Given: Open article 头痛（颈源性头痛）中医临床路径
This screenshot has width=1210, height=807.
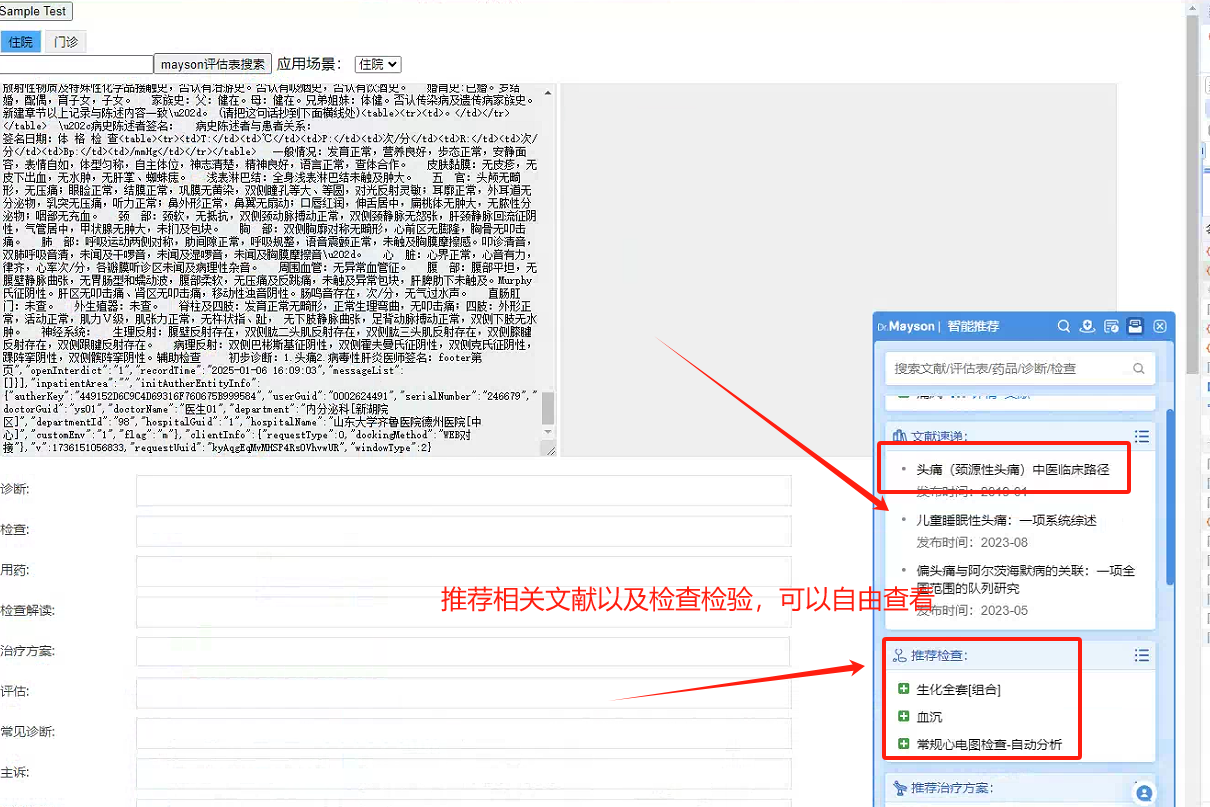Looking at the screenshot, I should (1012, 469).
